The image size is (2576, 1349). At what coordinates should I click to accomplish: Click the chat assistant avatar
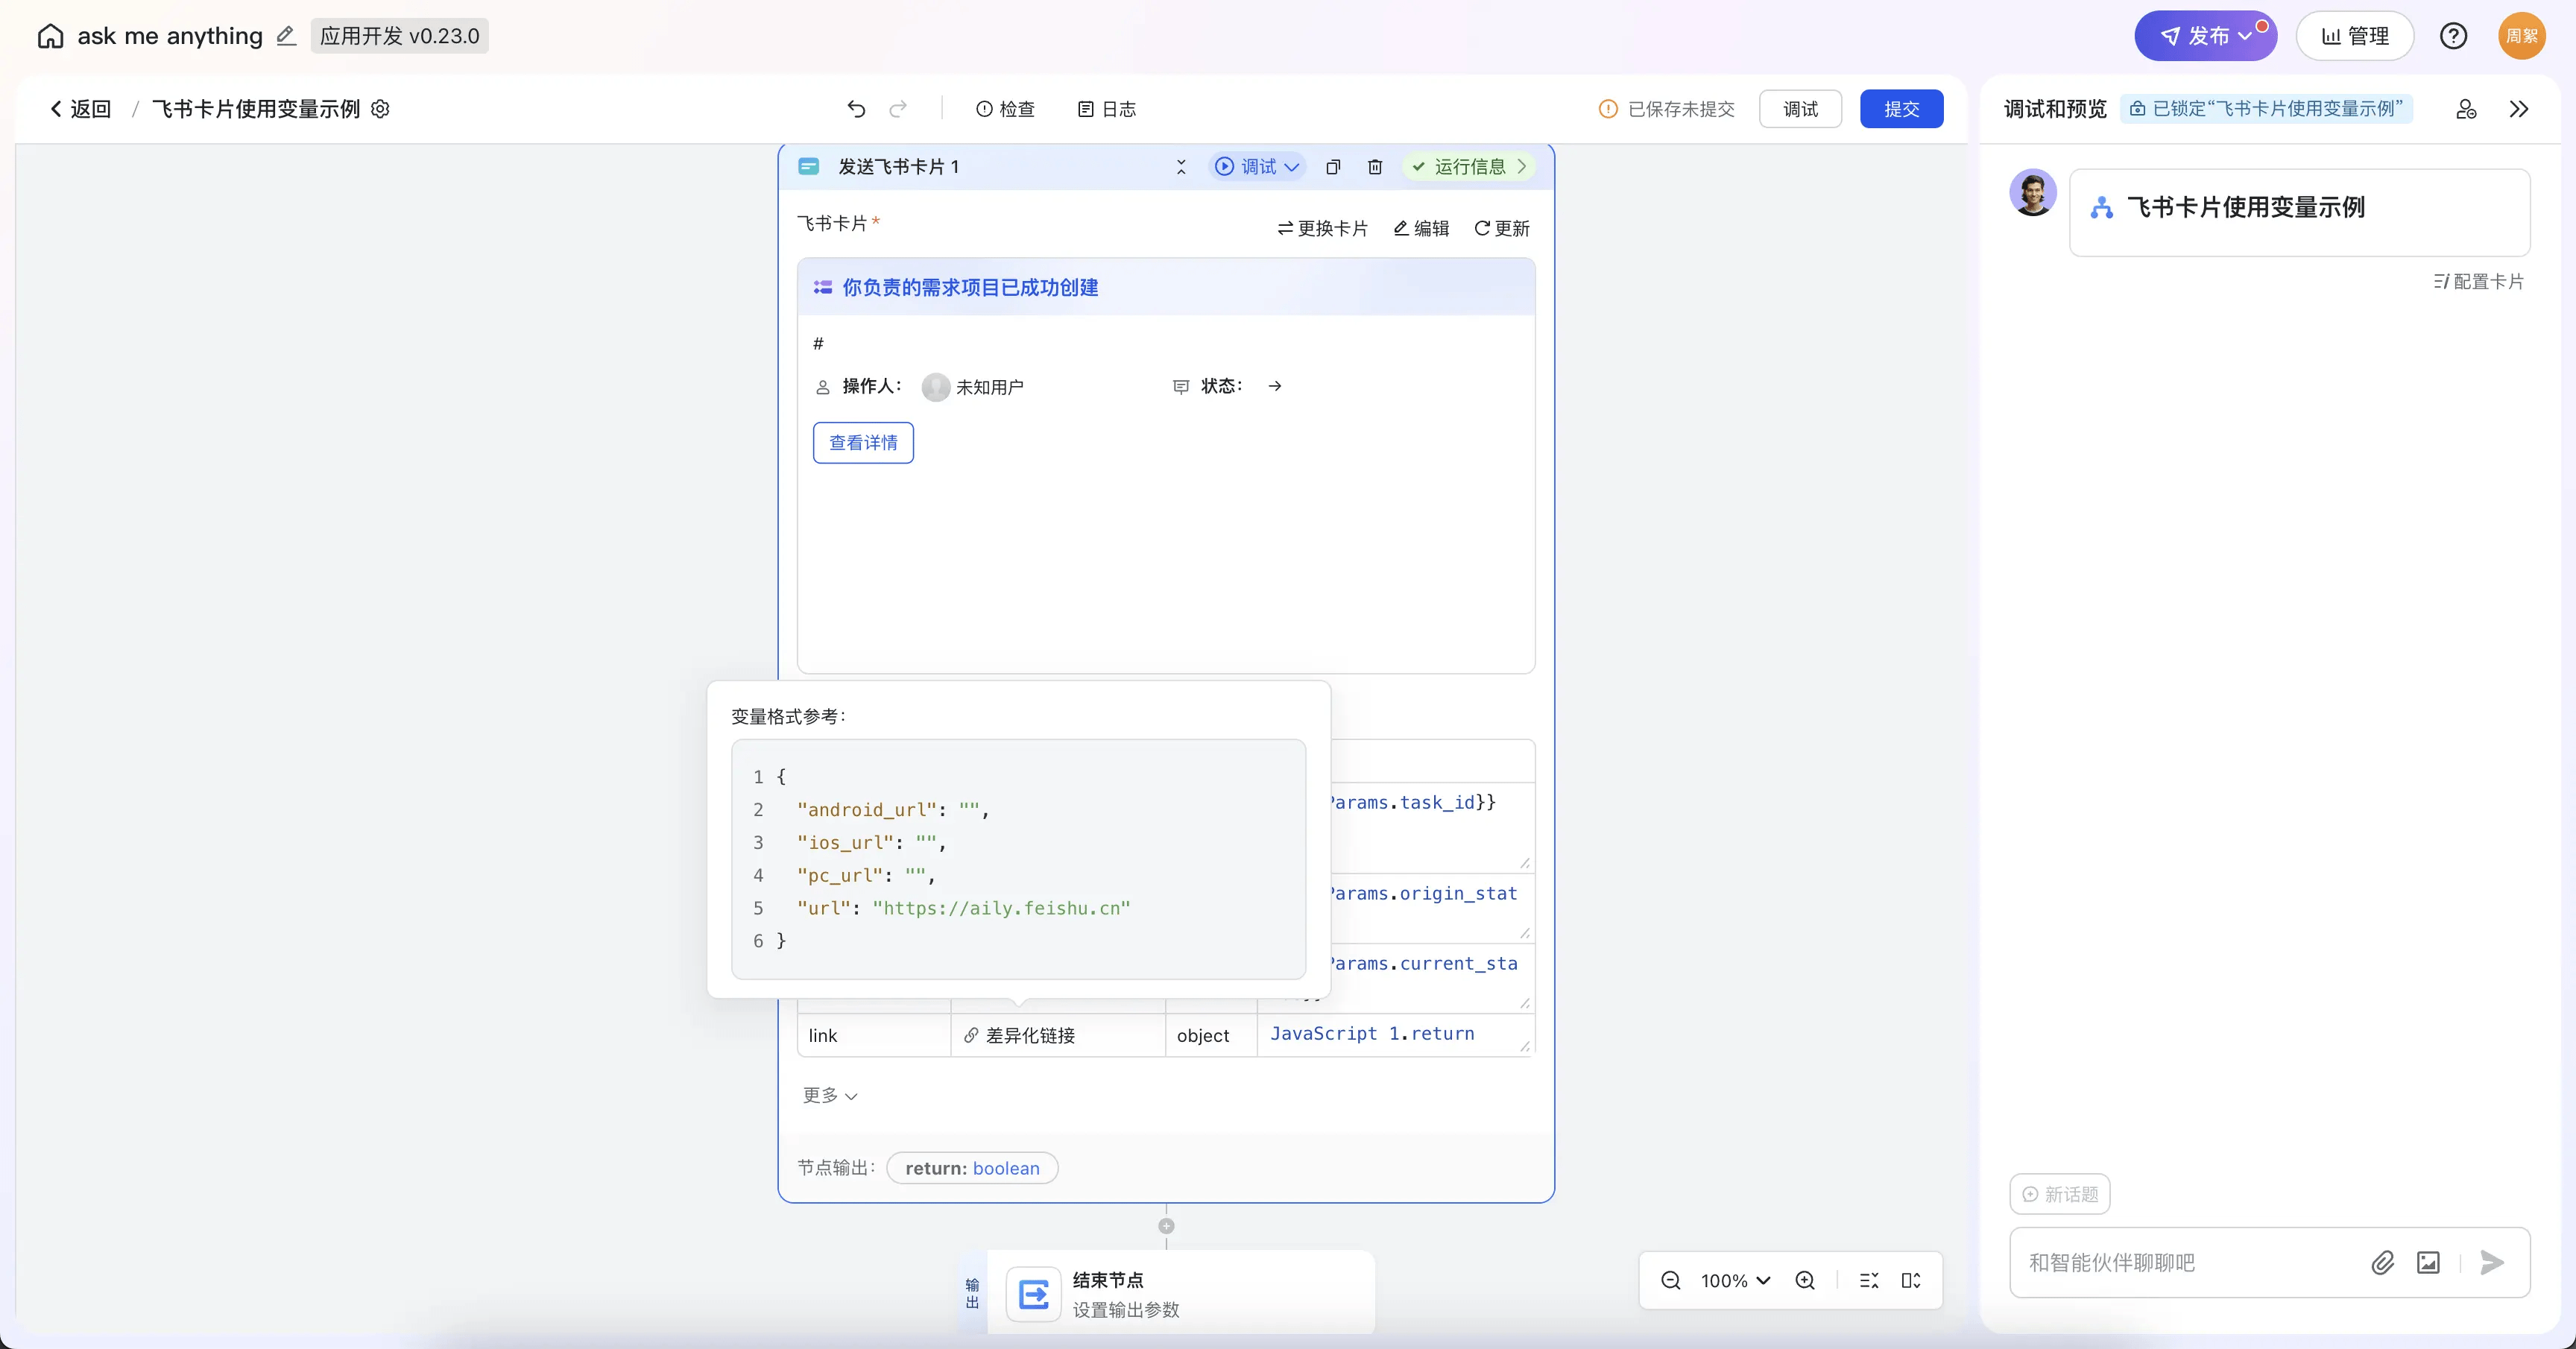click(2033, 192)
